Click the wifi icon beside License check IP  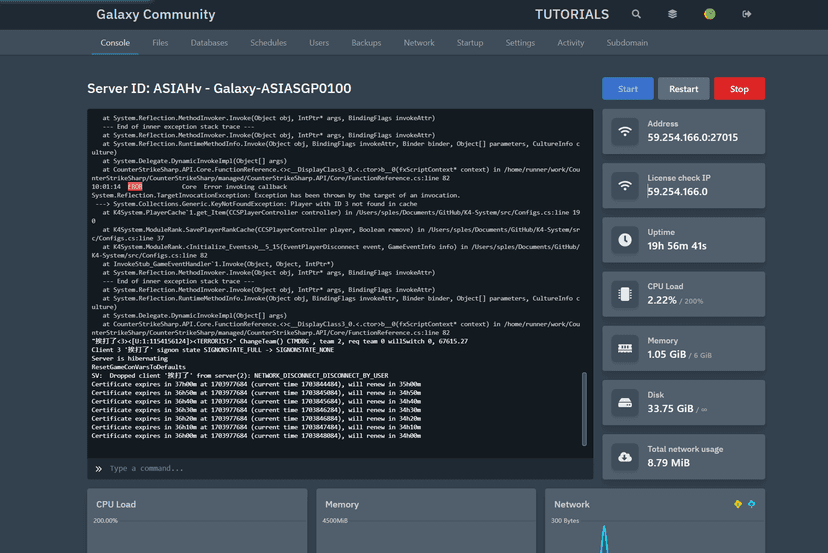[625, 185]
